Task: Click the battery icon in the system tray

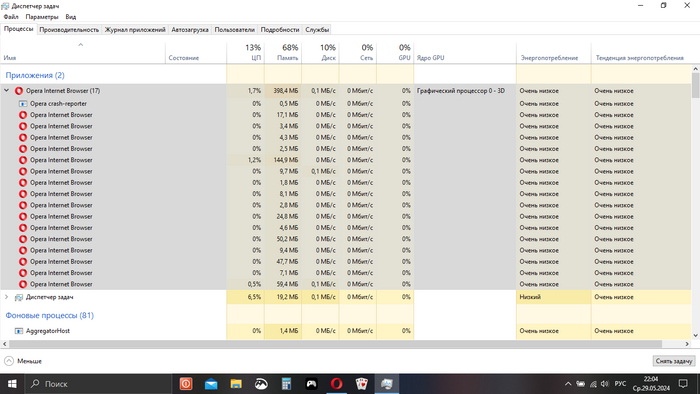Action: [580, 384]
